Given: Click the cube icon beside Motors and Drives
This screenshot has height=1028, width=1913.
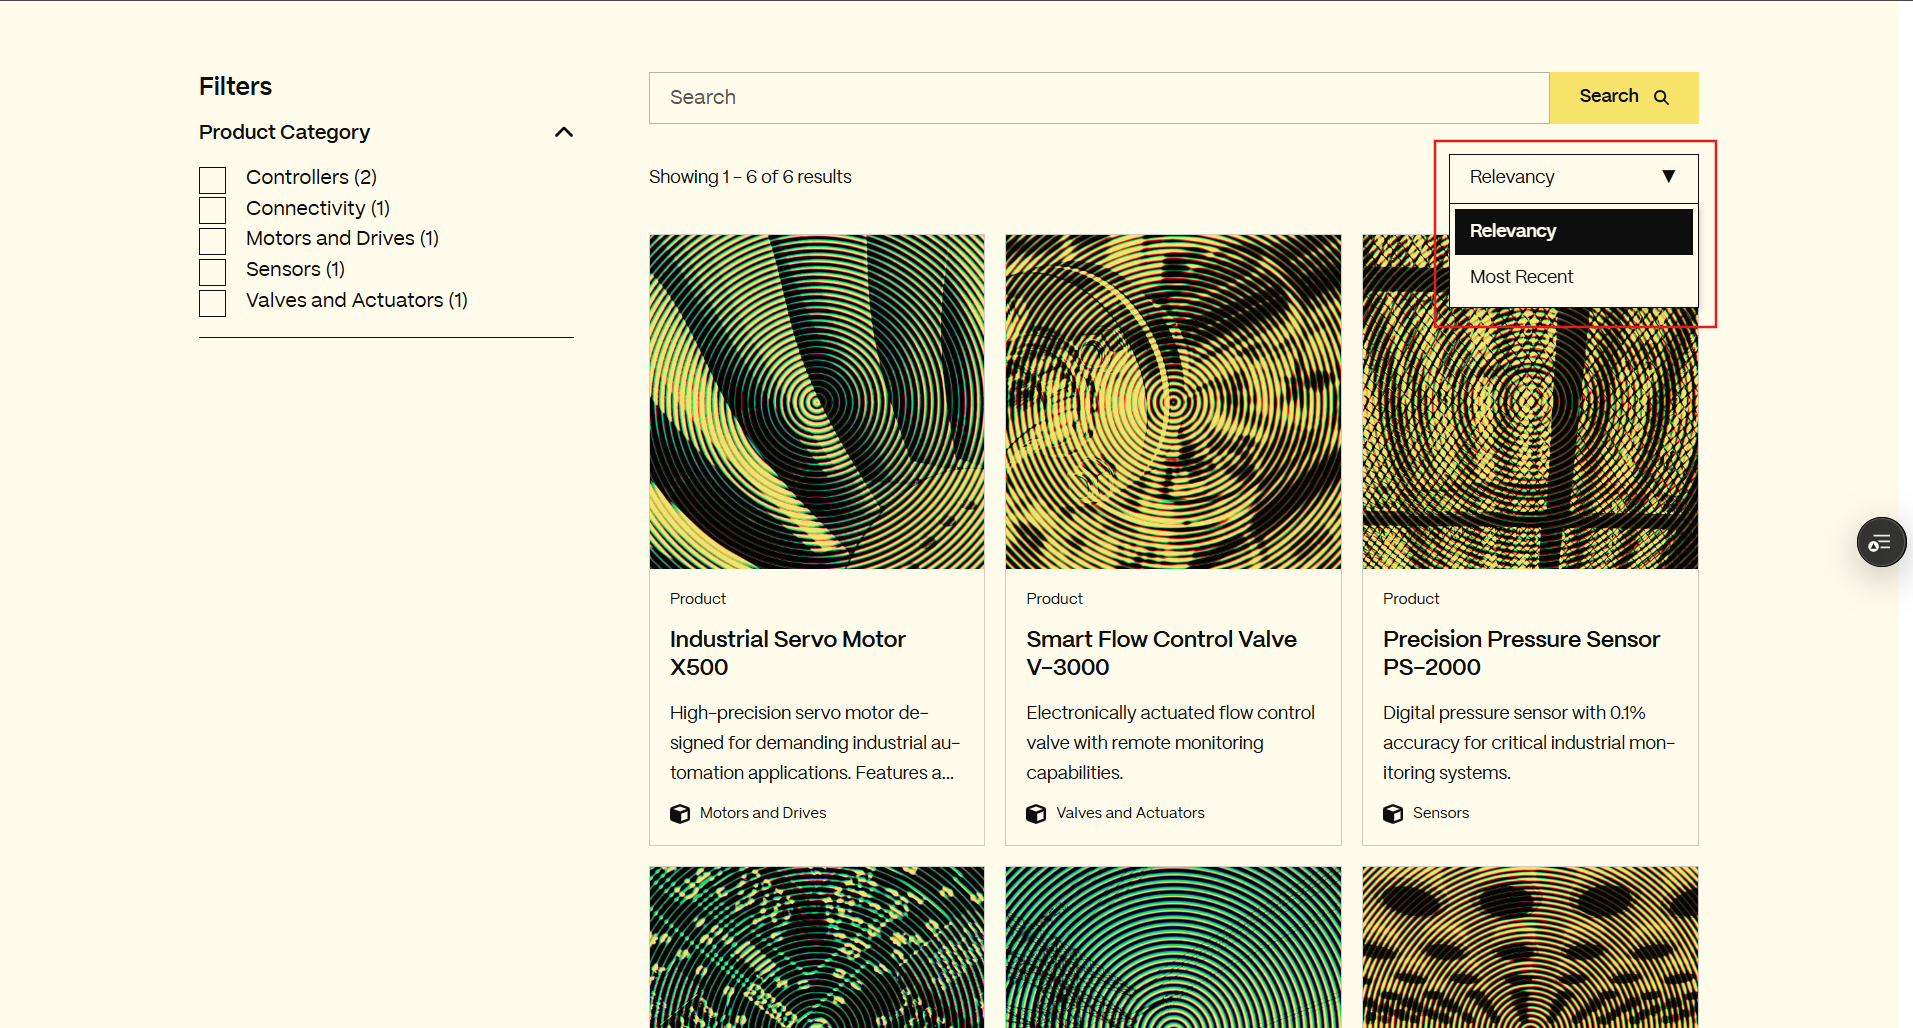Looking at the screenshot, I should pos(680,813).
